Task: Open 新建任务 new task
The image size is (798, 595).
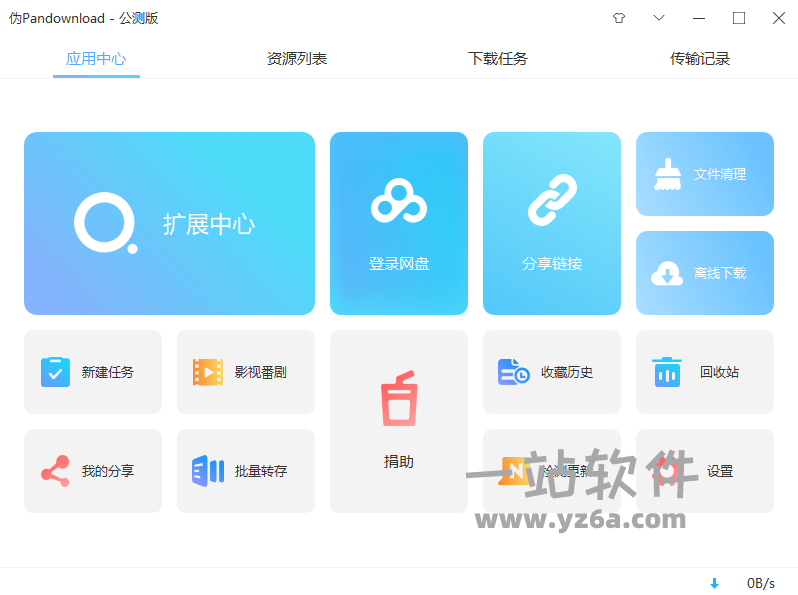Action: point(93,372)
